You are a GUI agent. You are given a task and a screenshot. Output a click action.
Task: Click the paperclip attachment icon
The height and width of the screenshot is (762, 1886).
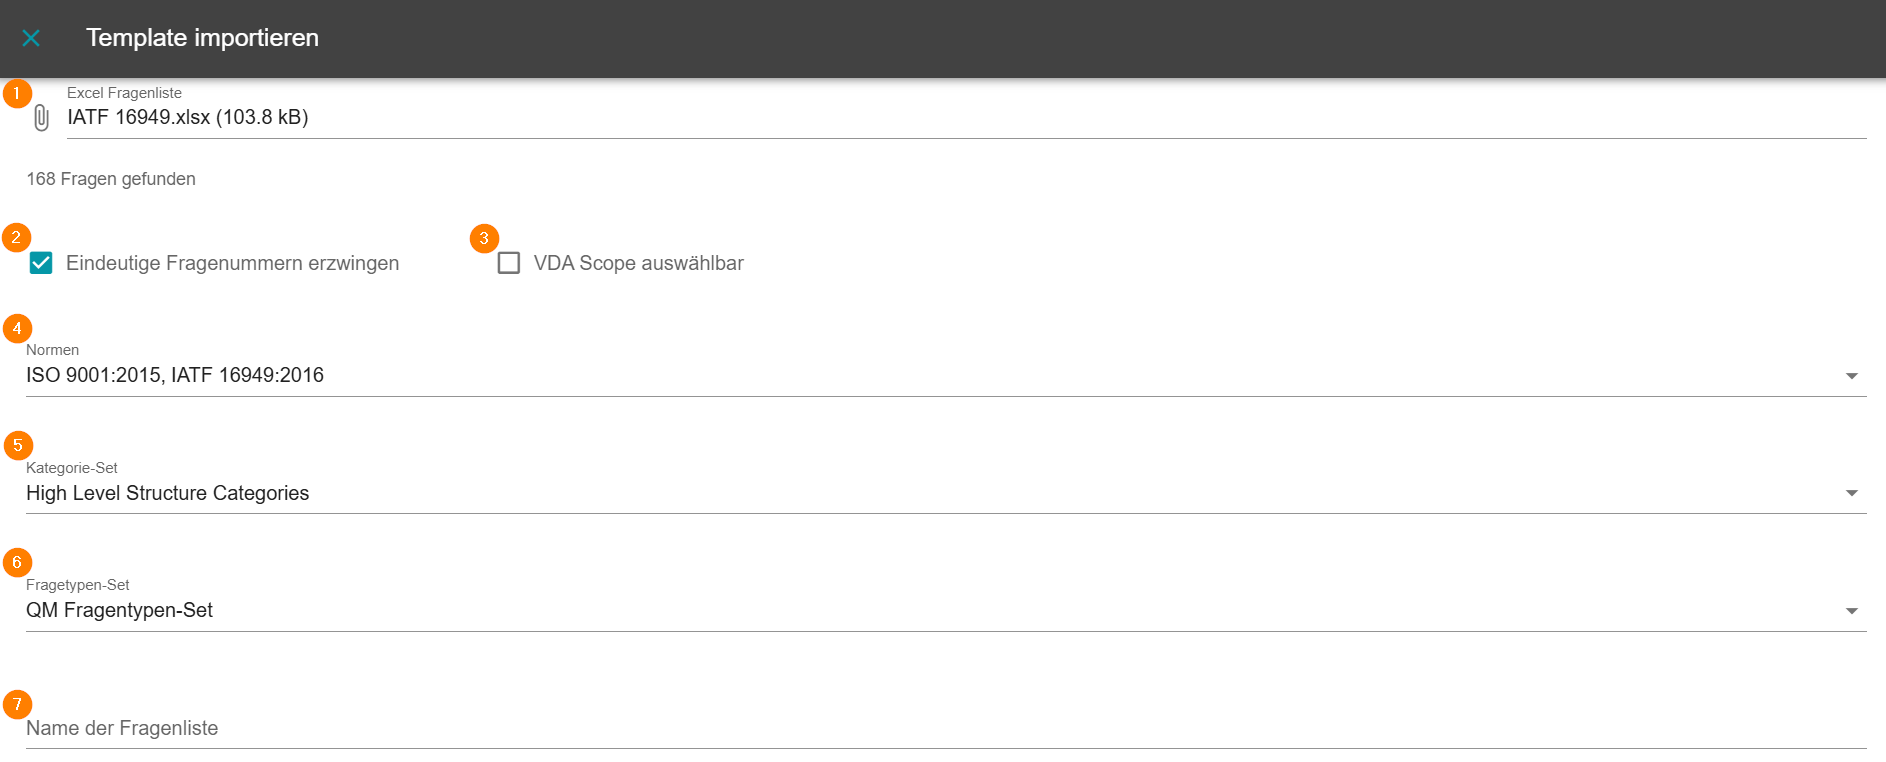tap(41, 118)
